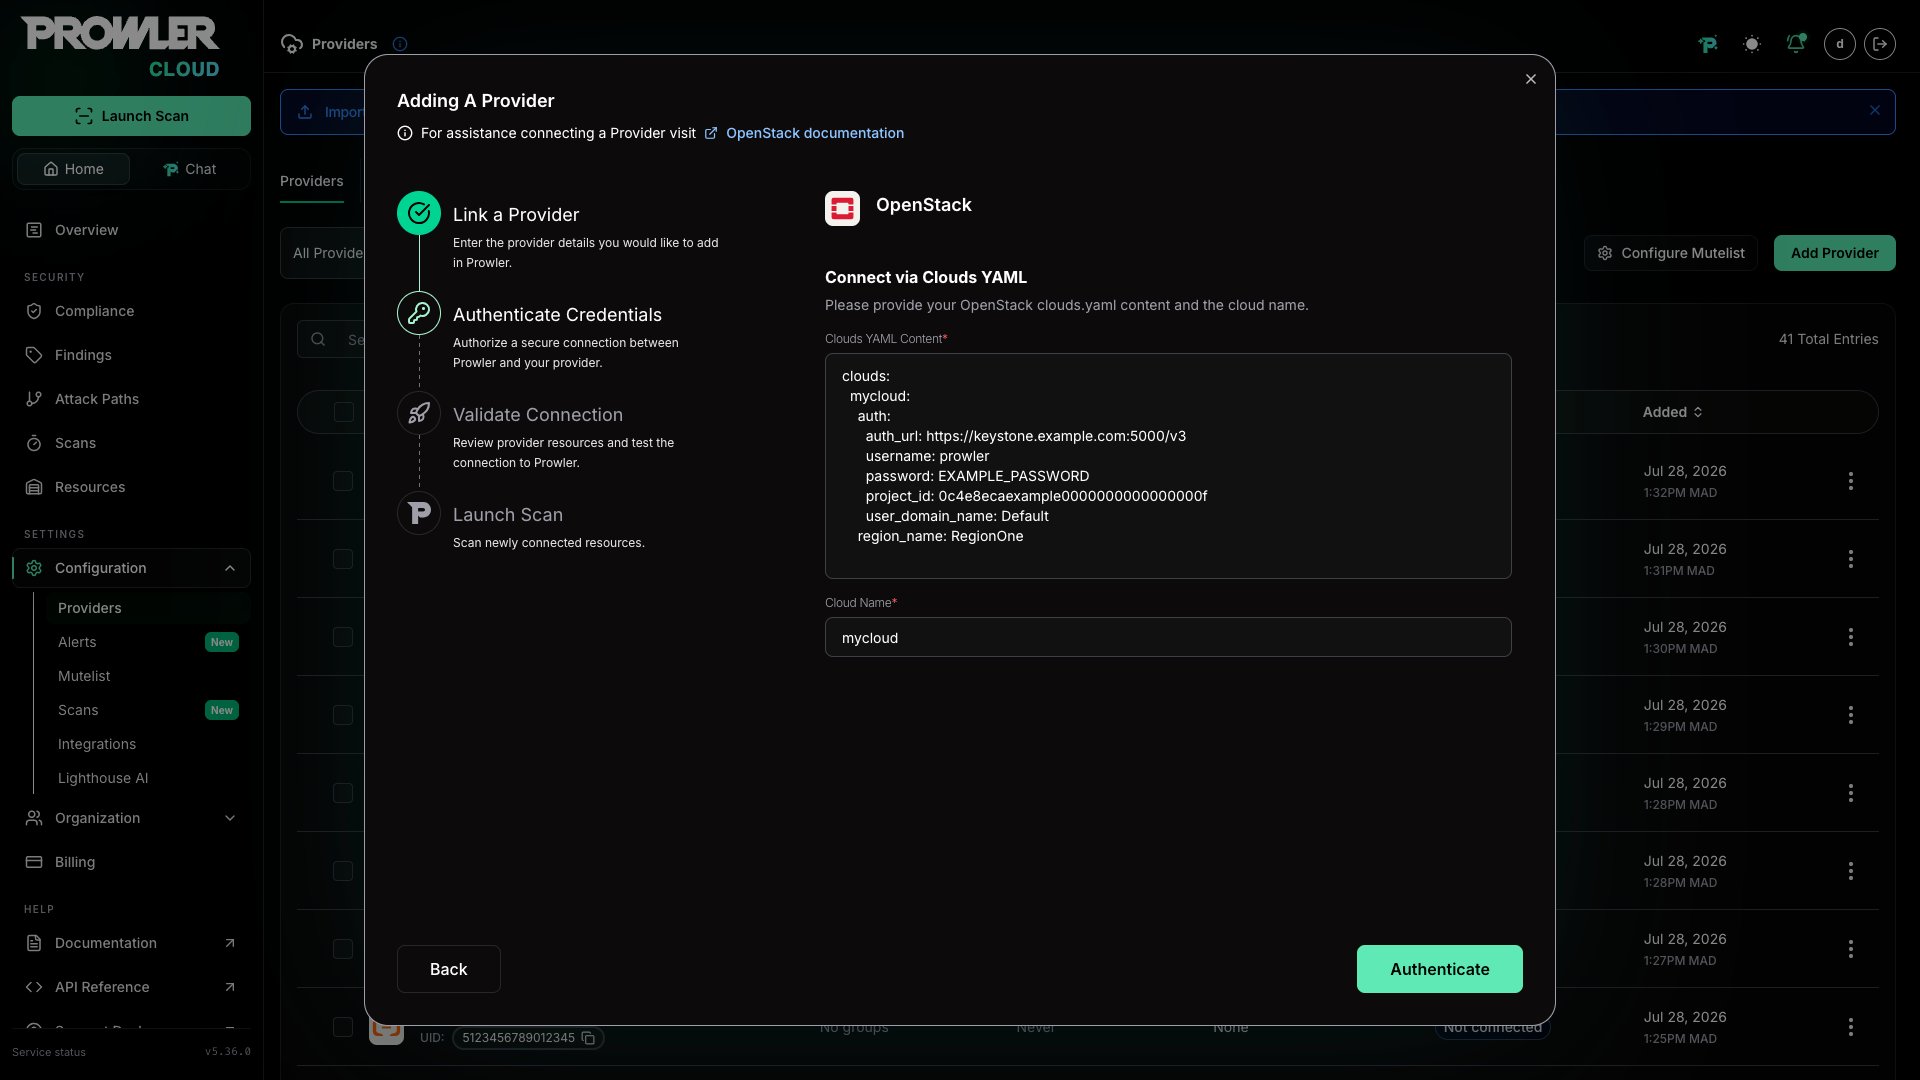Open row actions for Jul 28 1:30PM entry
This screenshot has width=1920, height=1080.
1851,637
